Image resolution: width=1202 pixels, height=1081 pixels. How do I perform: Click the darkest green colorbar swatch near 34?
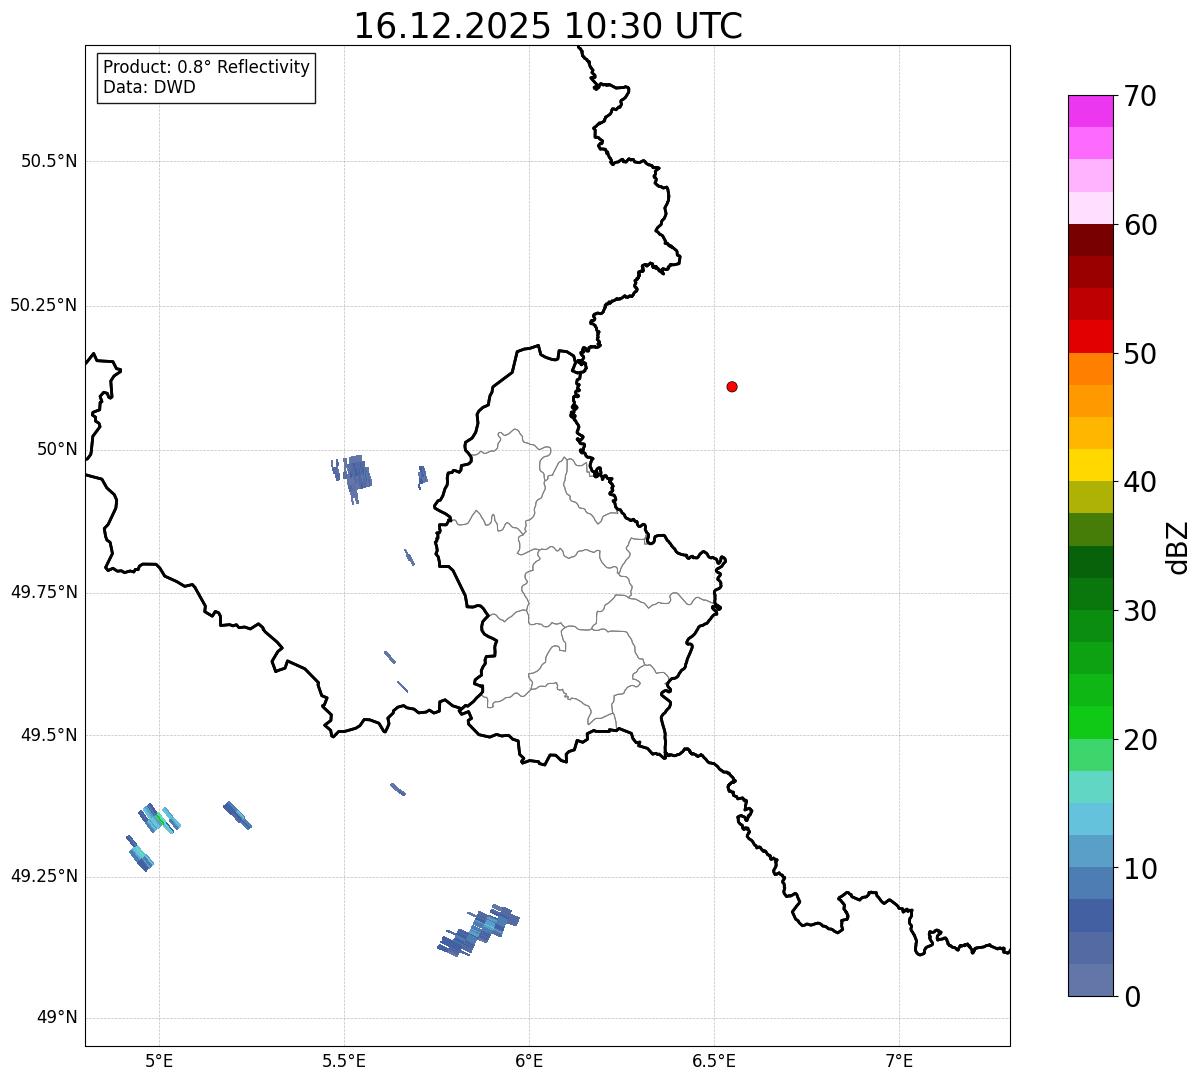(1091, 562)
